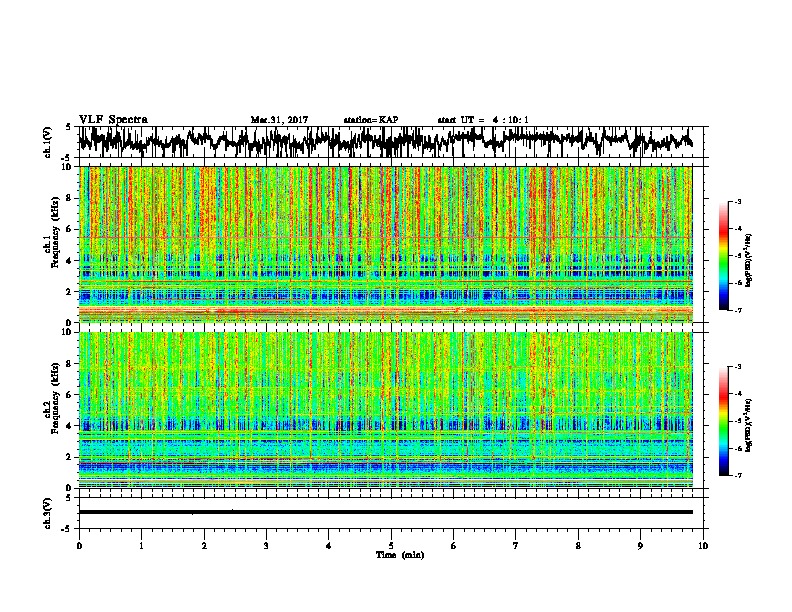Click the "6" frequency tick of ch.1 spectrogram

tap(71, 229)
